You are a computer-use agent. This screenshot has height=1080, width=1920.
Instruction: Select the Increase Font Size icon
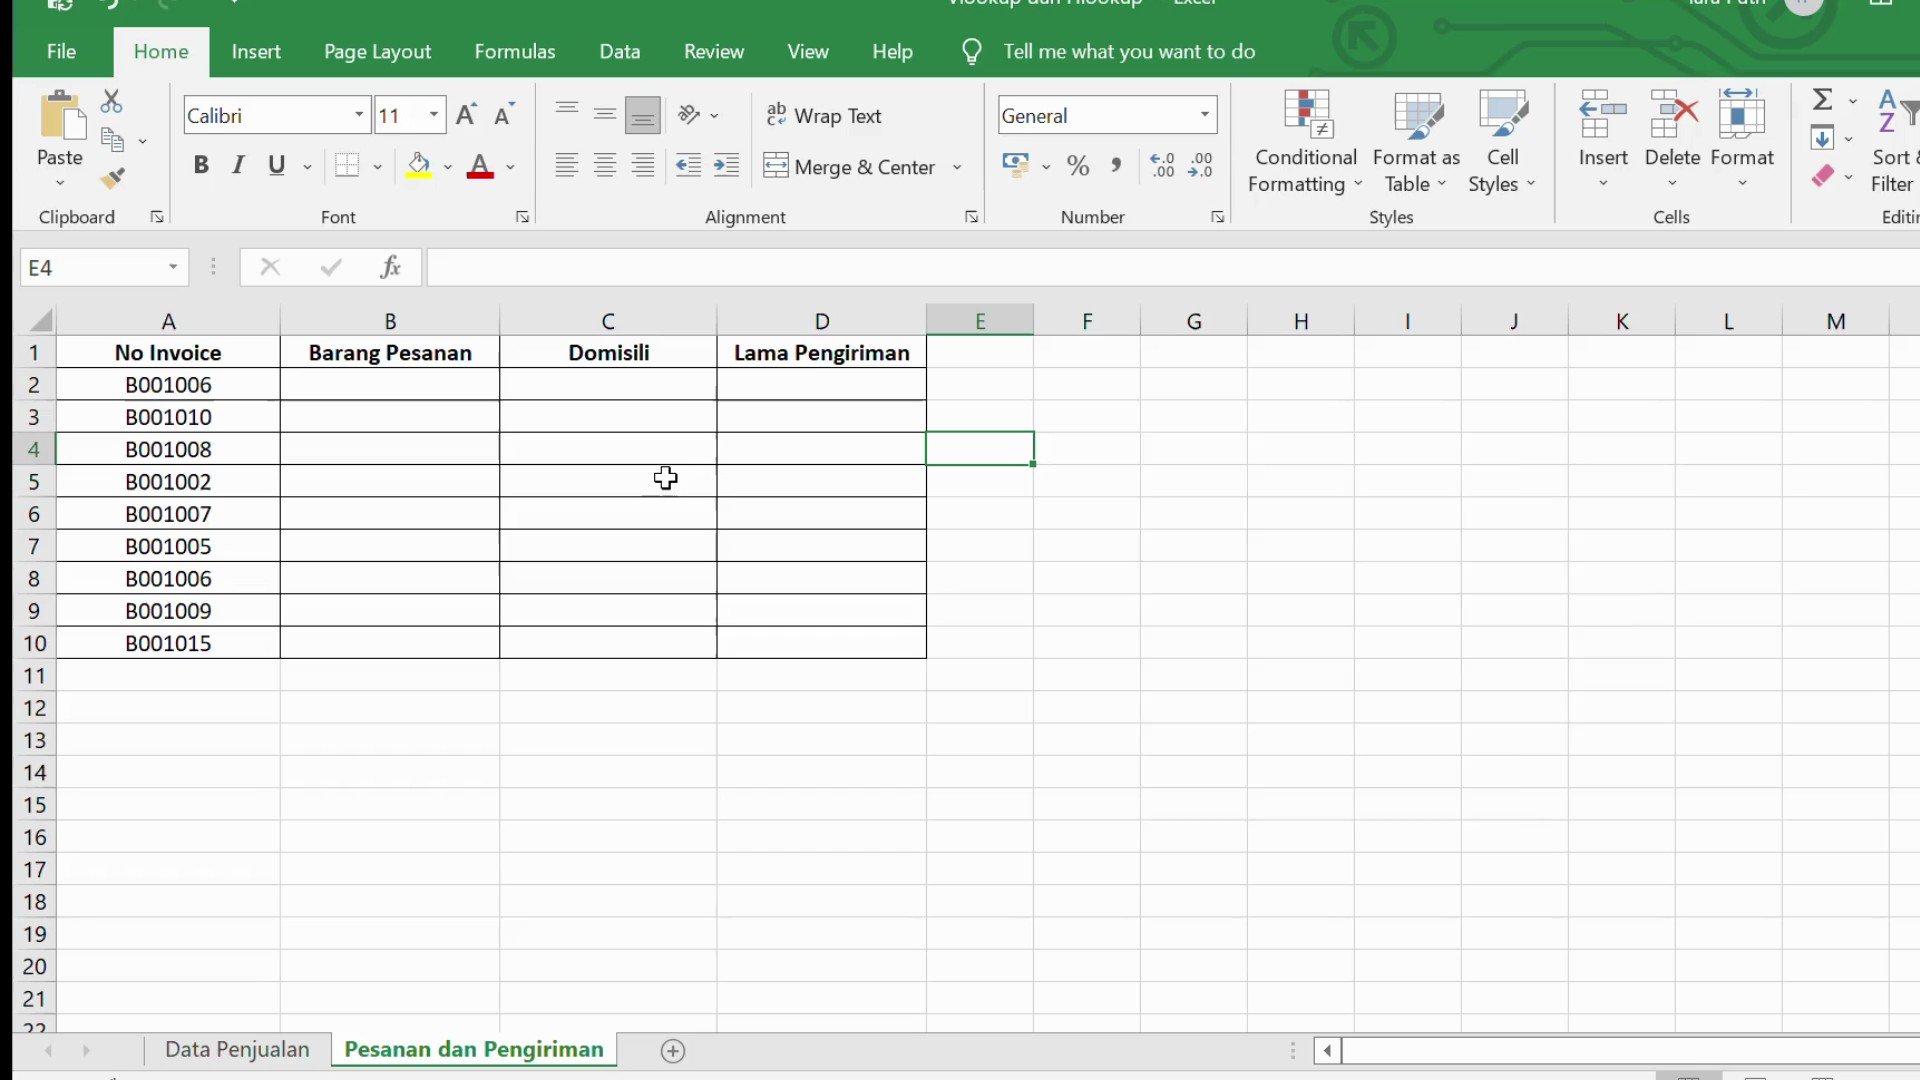click(x=464, y=113)
